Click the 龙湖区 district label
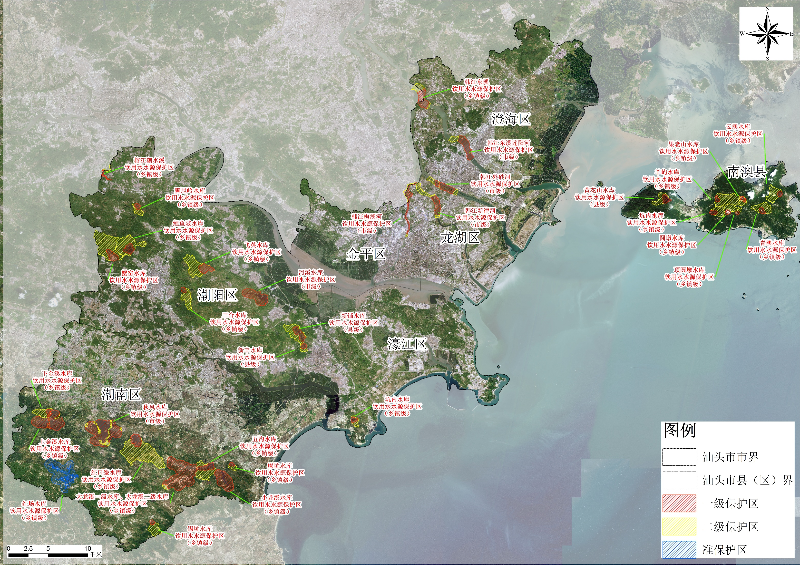This screenshot has height=565, width=800. click(x=461, y=238)
